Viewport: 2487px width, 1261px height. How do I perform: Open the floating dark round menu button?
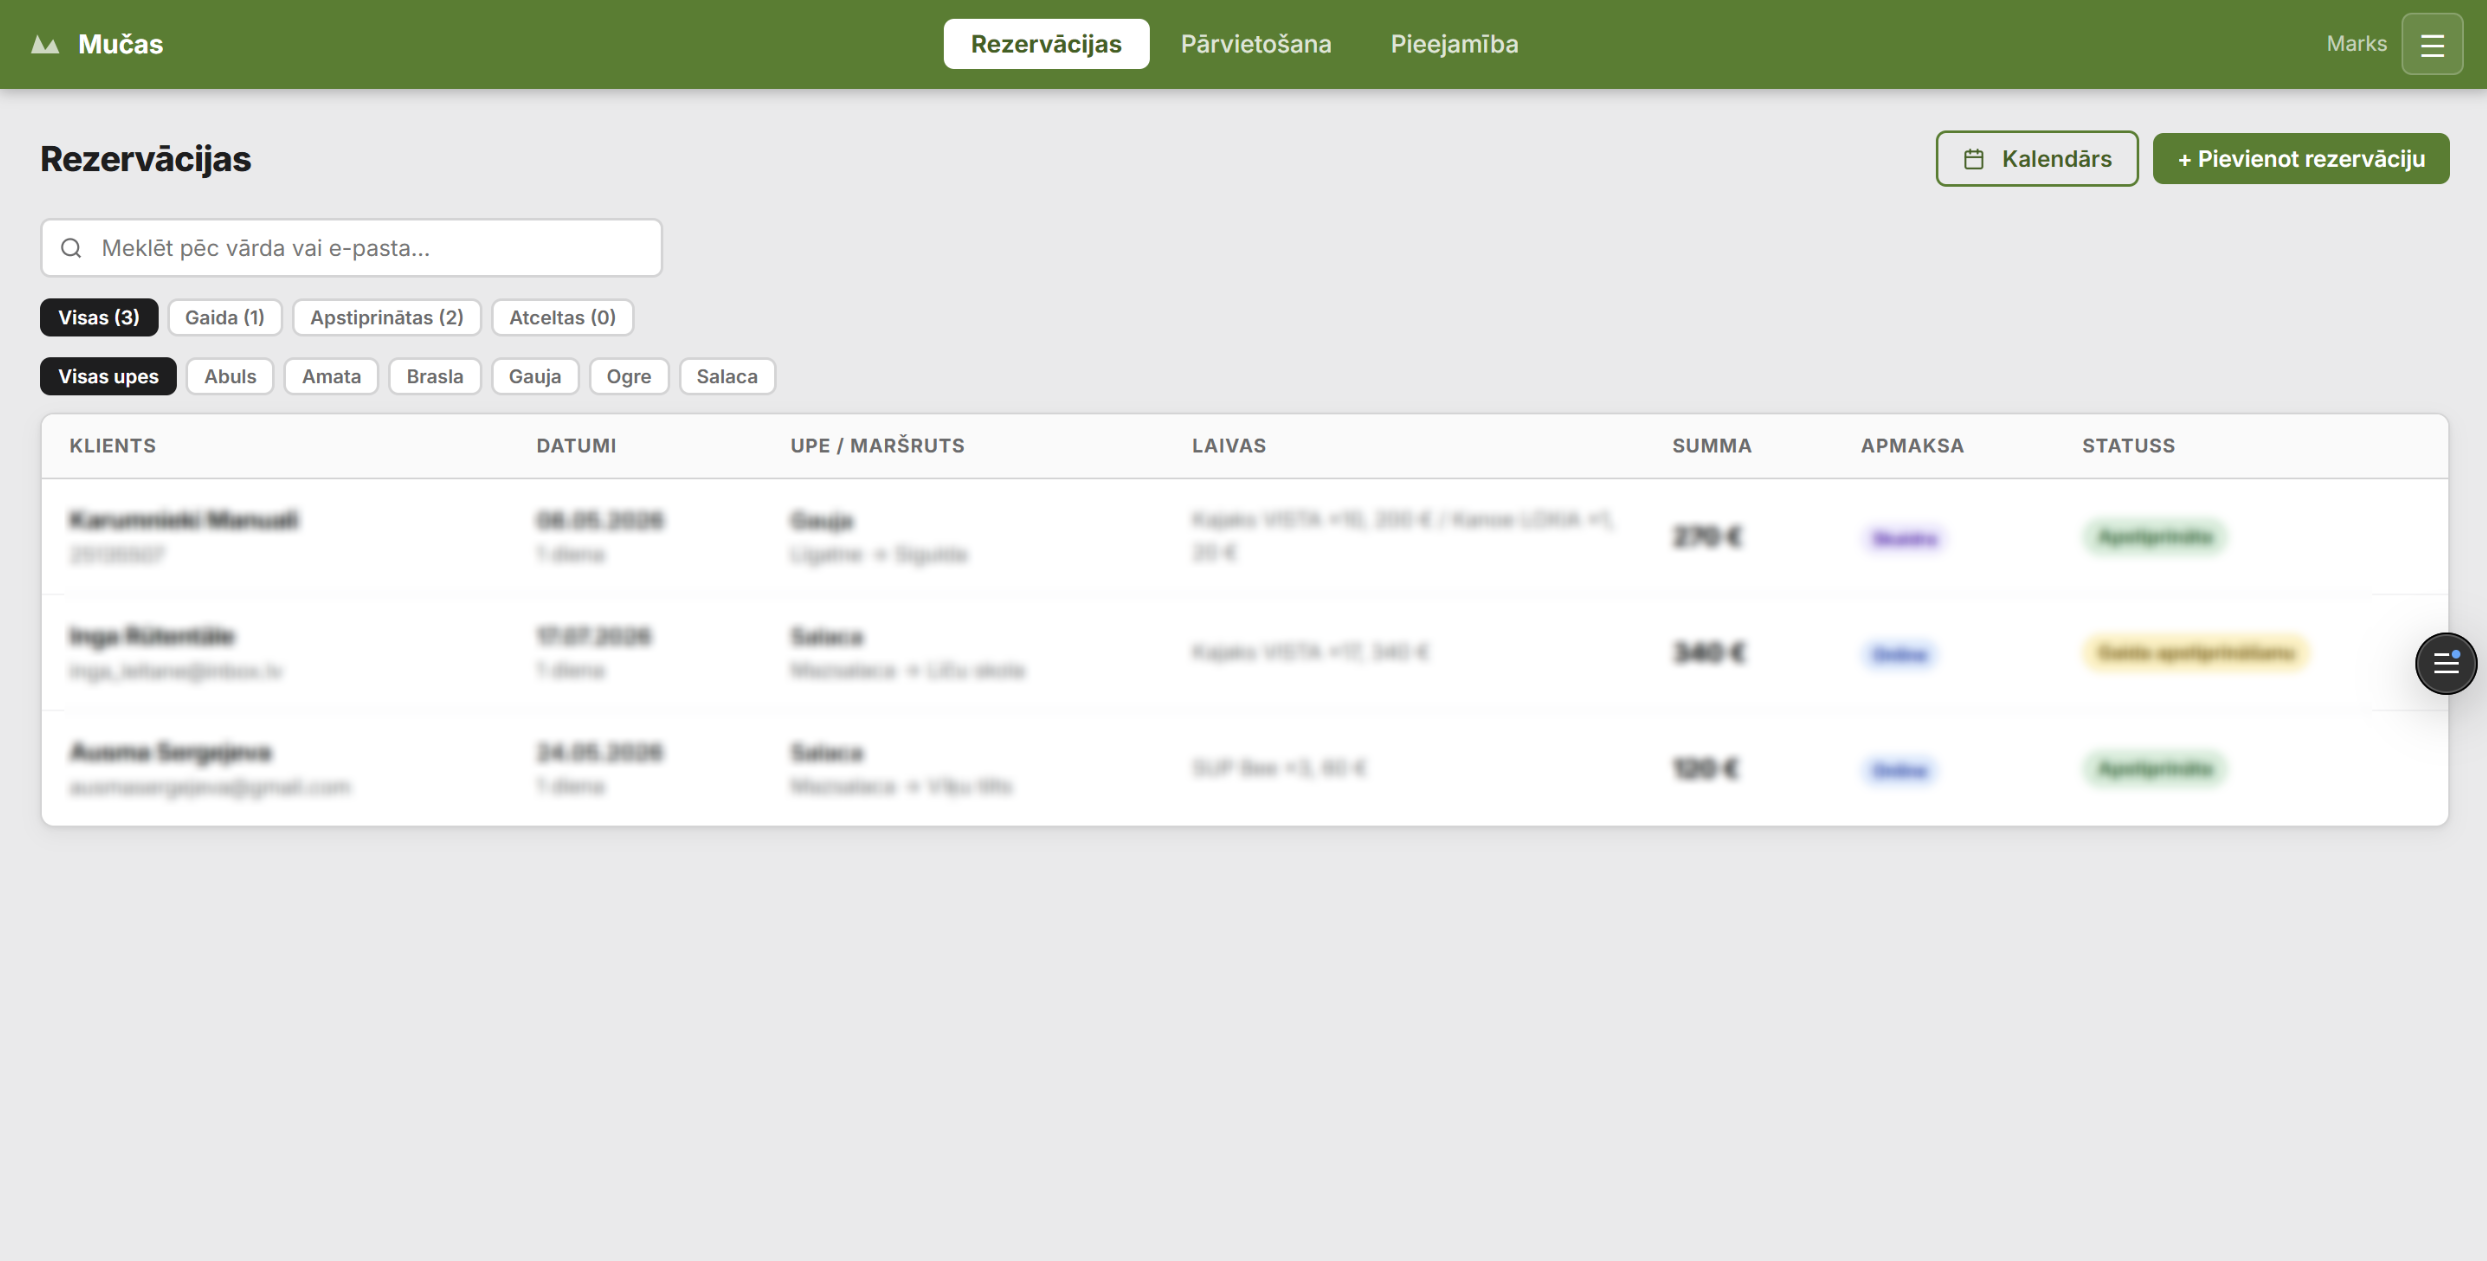click(2445, 663)
